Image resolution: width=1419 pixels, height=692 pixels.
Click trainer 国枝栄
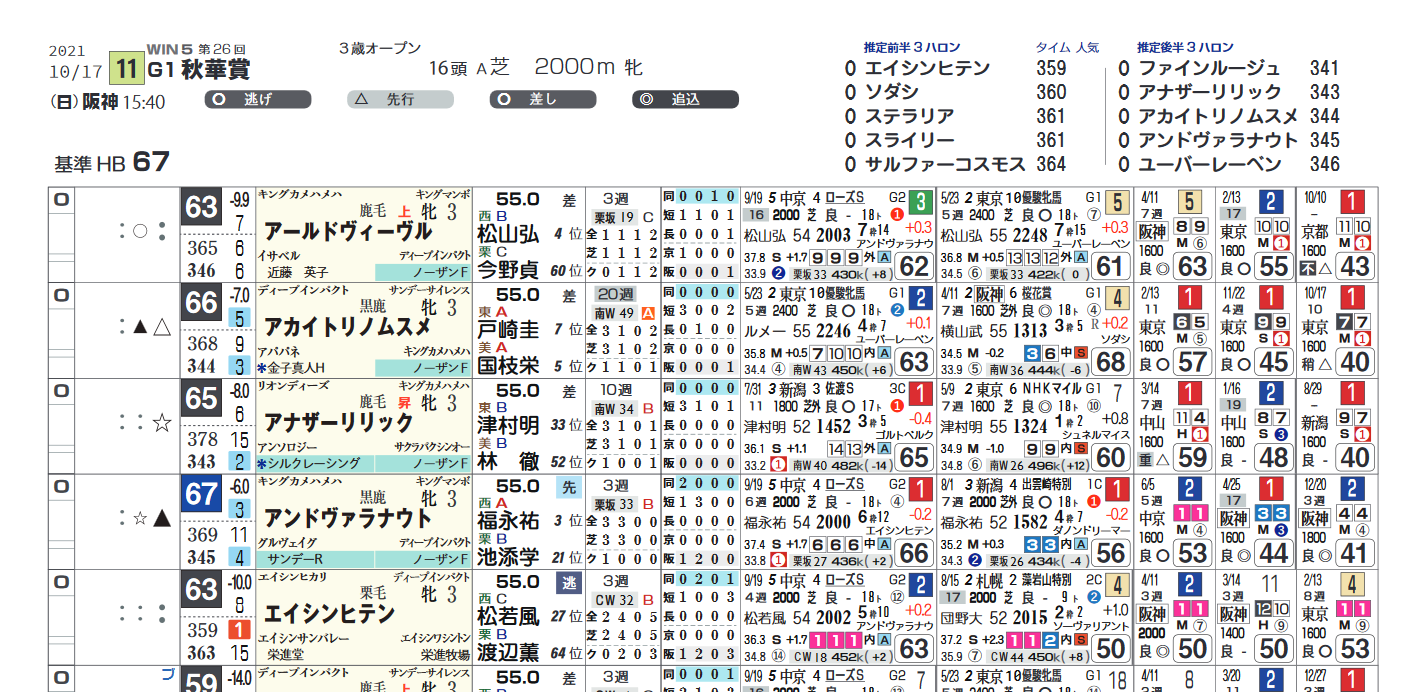(x=507, y=365)
